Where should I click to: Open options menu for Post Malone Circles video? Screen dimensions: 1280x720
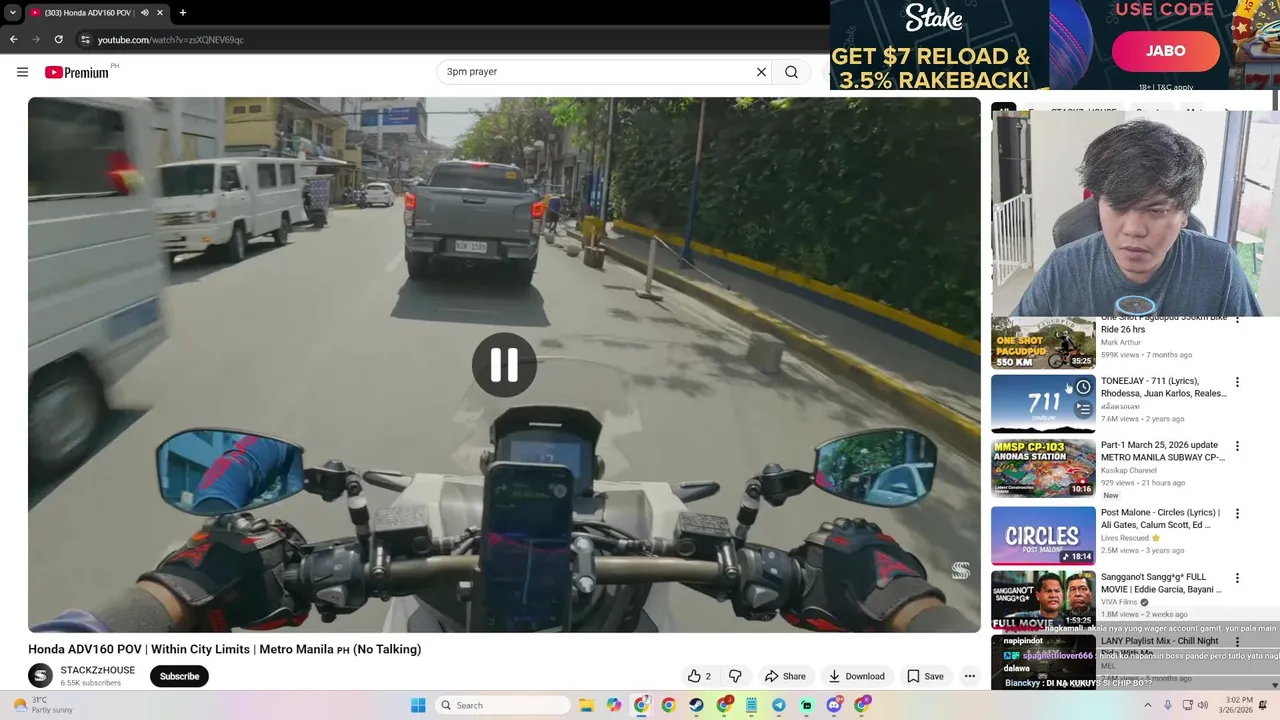pos(1237,513)
